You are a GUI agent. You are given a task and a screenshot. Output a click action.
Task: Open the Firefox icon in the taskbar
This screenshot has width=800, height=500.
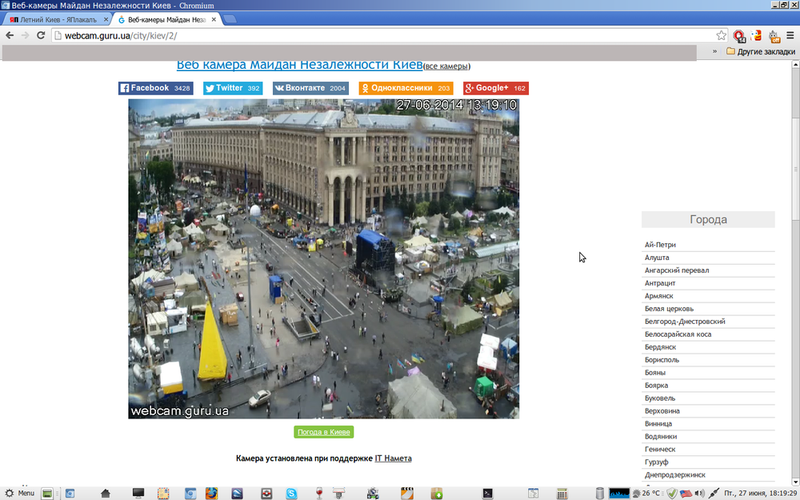211,493
